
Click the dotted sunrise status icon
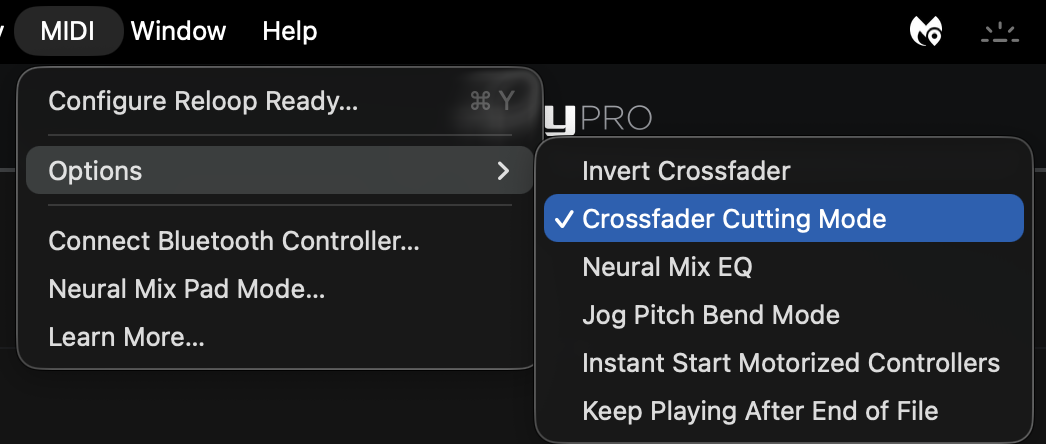[997, 33]
